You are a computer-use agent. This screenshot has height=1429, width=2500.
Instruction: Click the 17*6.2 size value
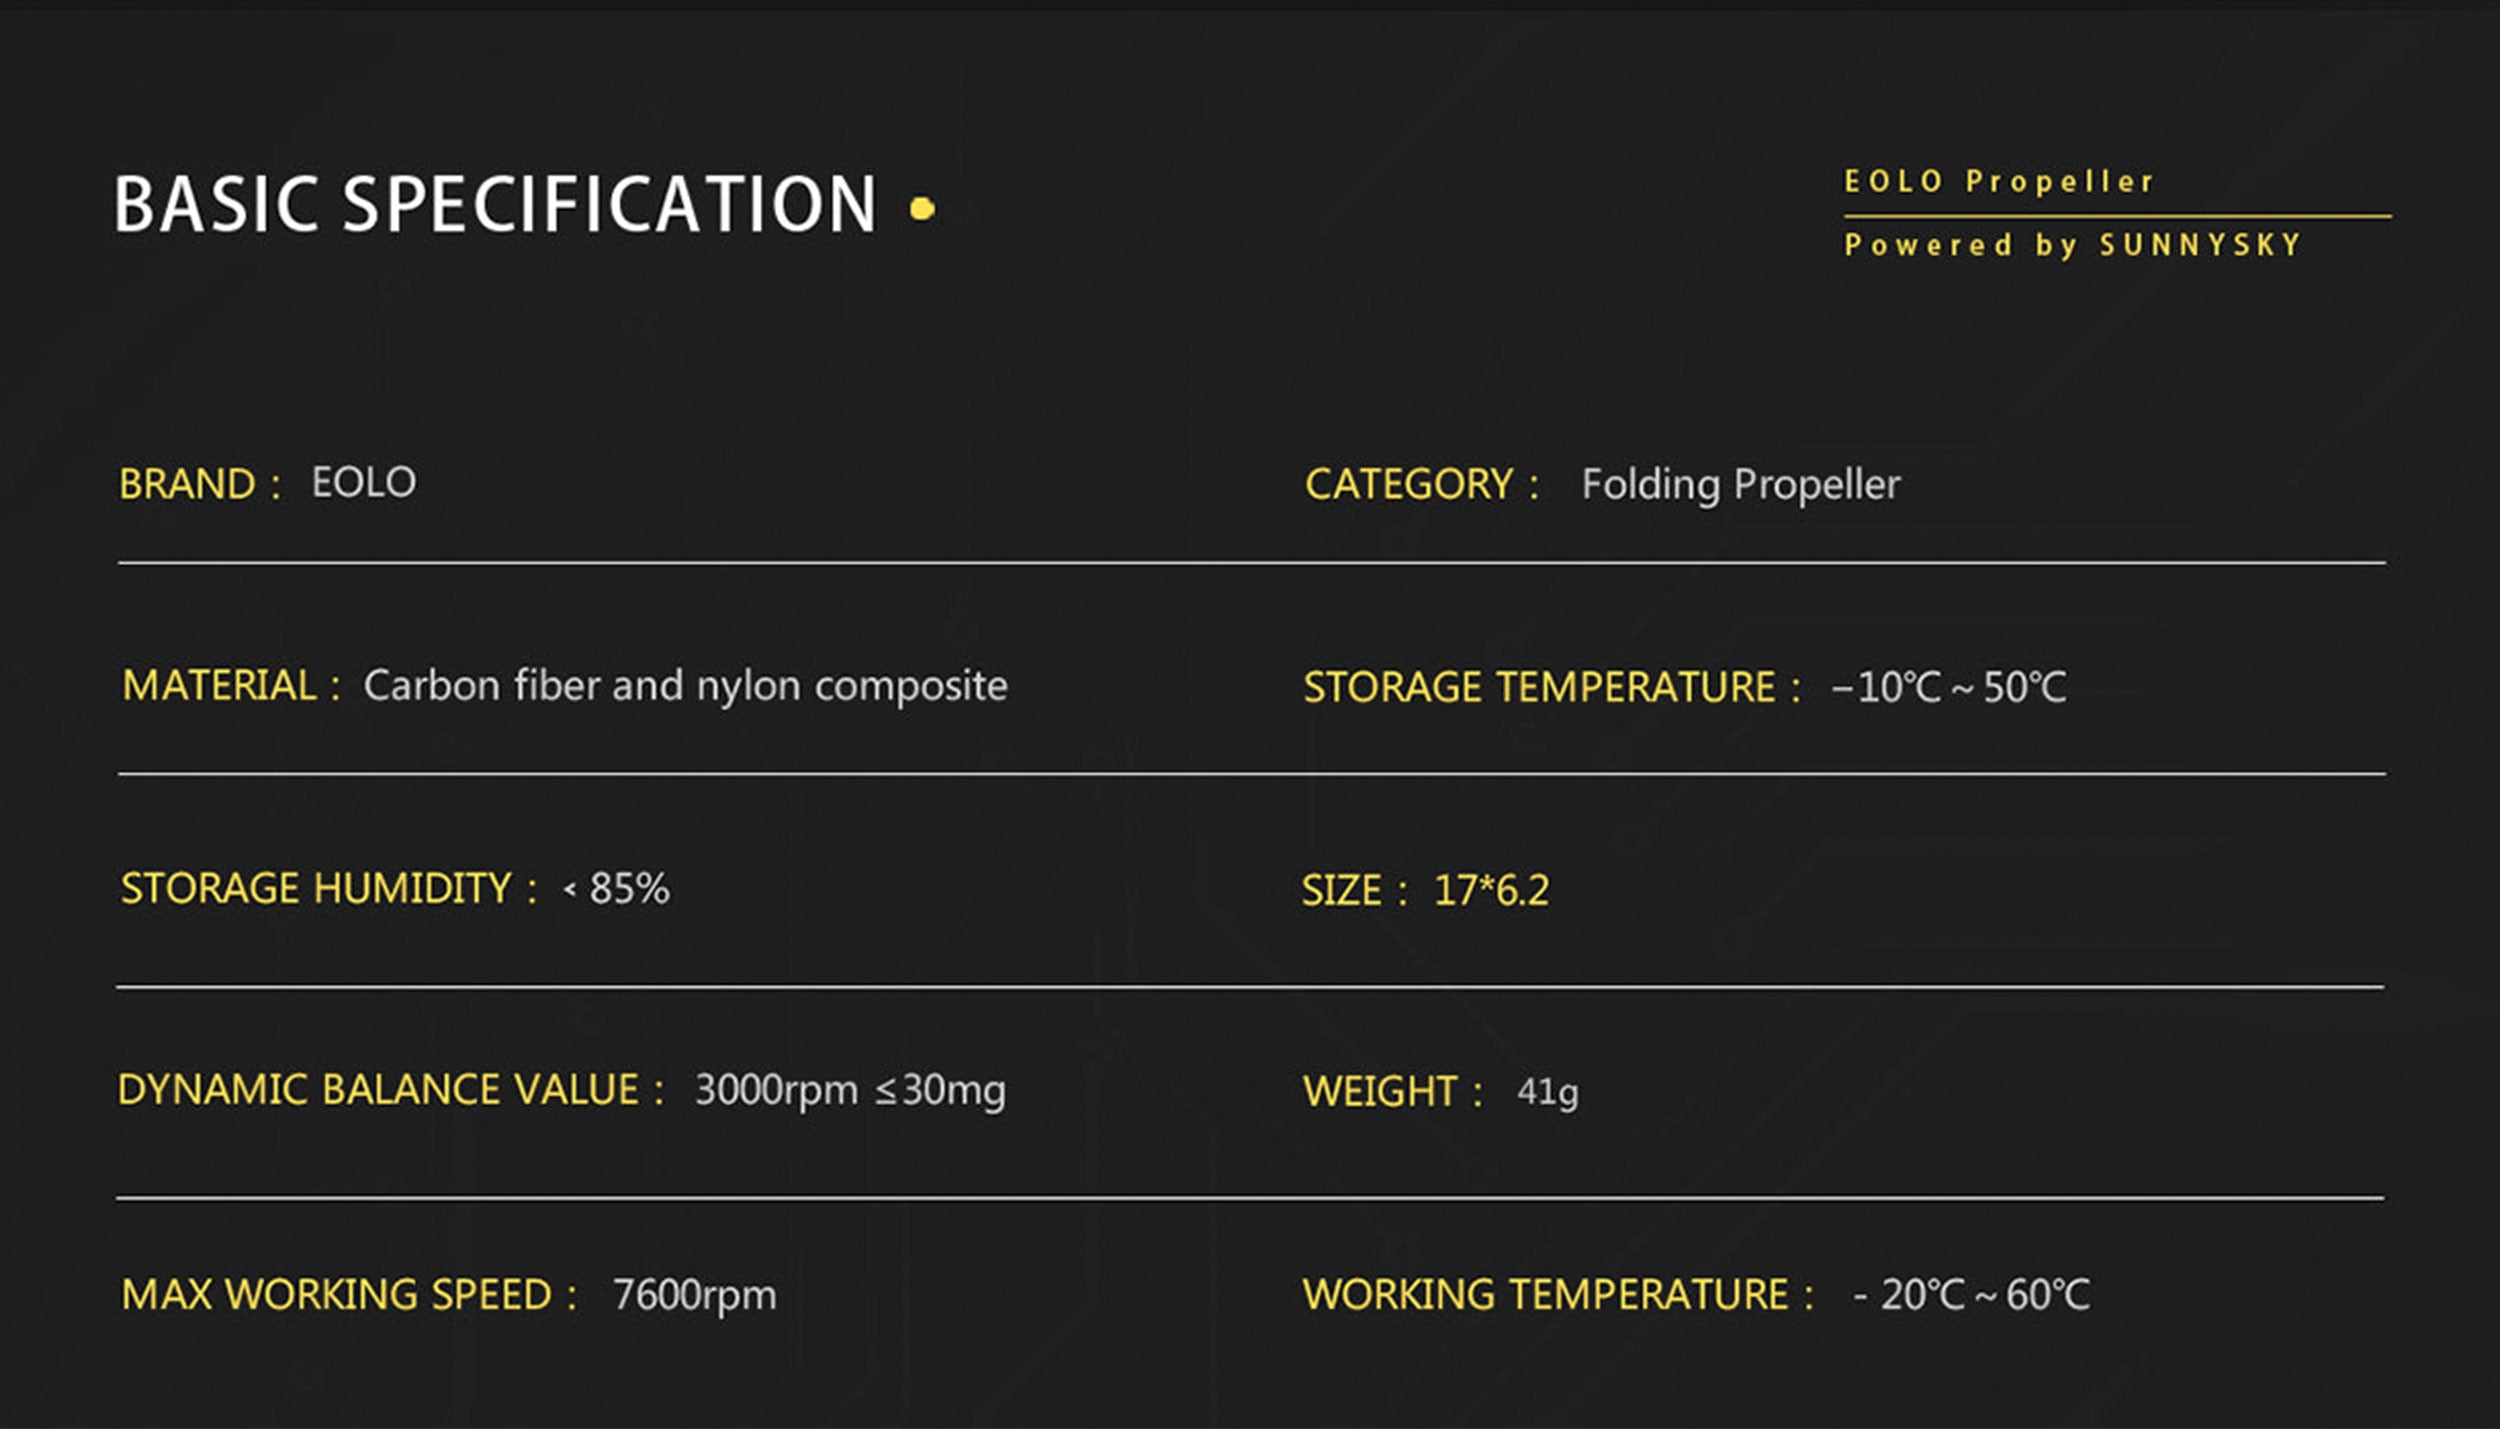(1491, 891)
